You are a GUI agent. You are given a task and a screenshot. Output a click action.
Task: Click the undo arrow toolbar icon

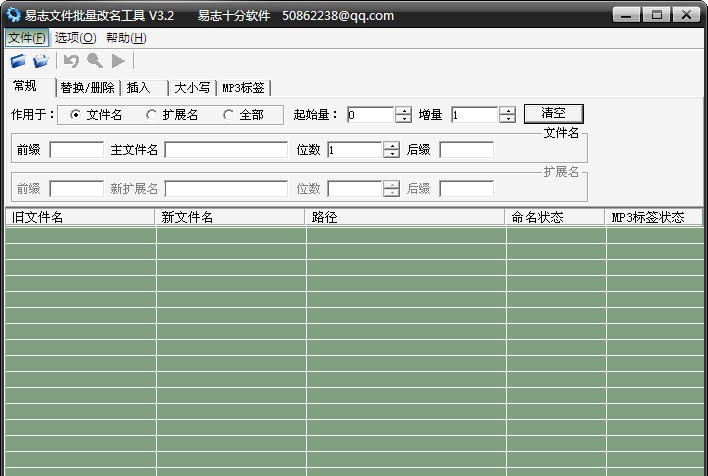[x=71, y=61]
